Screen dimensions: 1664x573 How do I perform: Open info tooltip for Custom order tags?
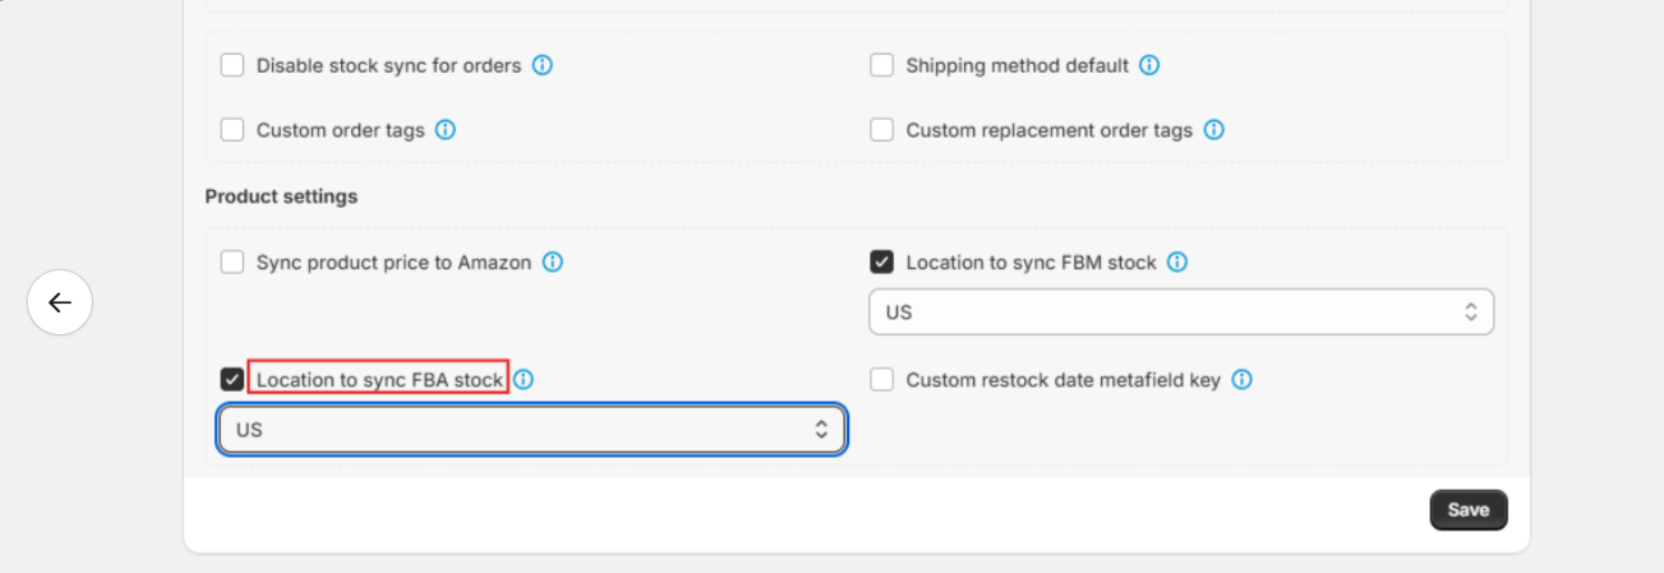coord(445,130)
